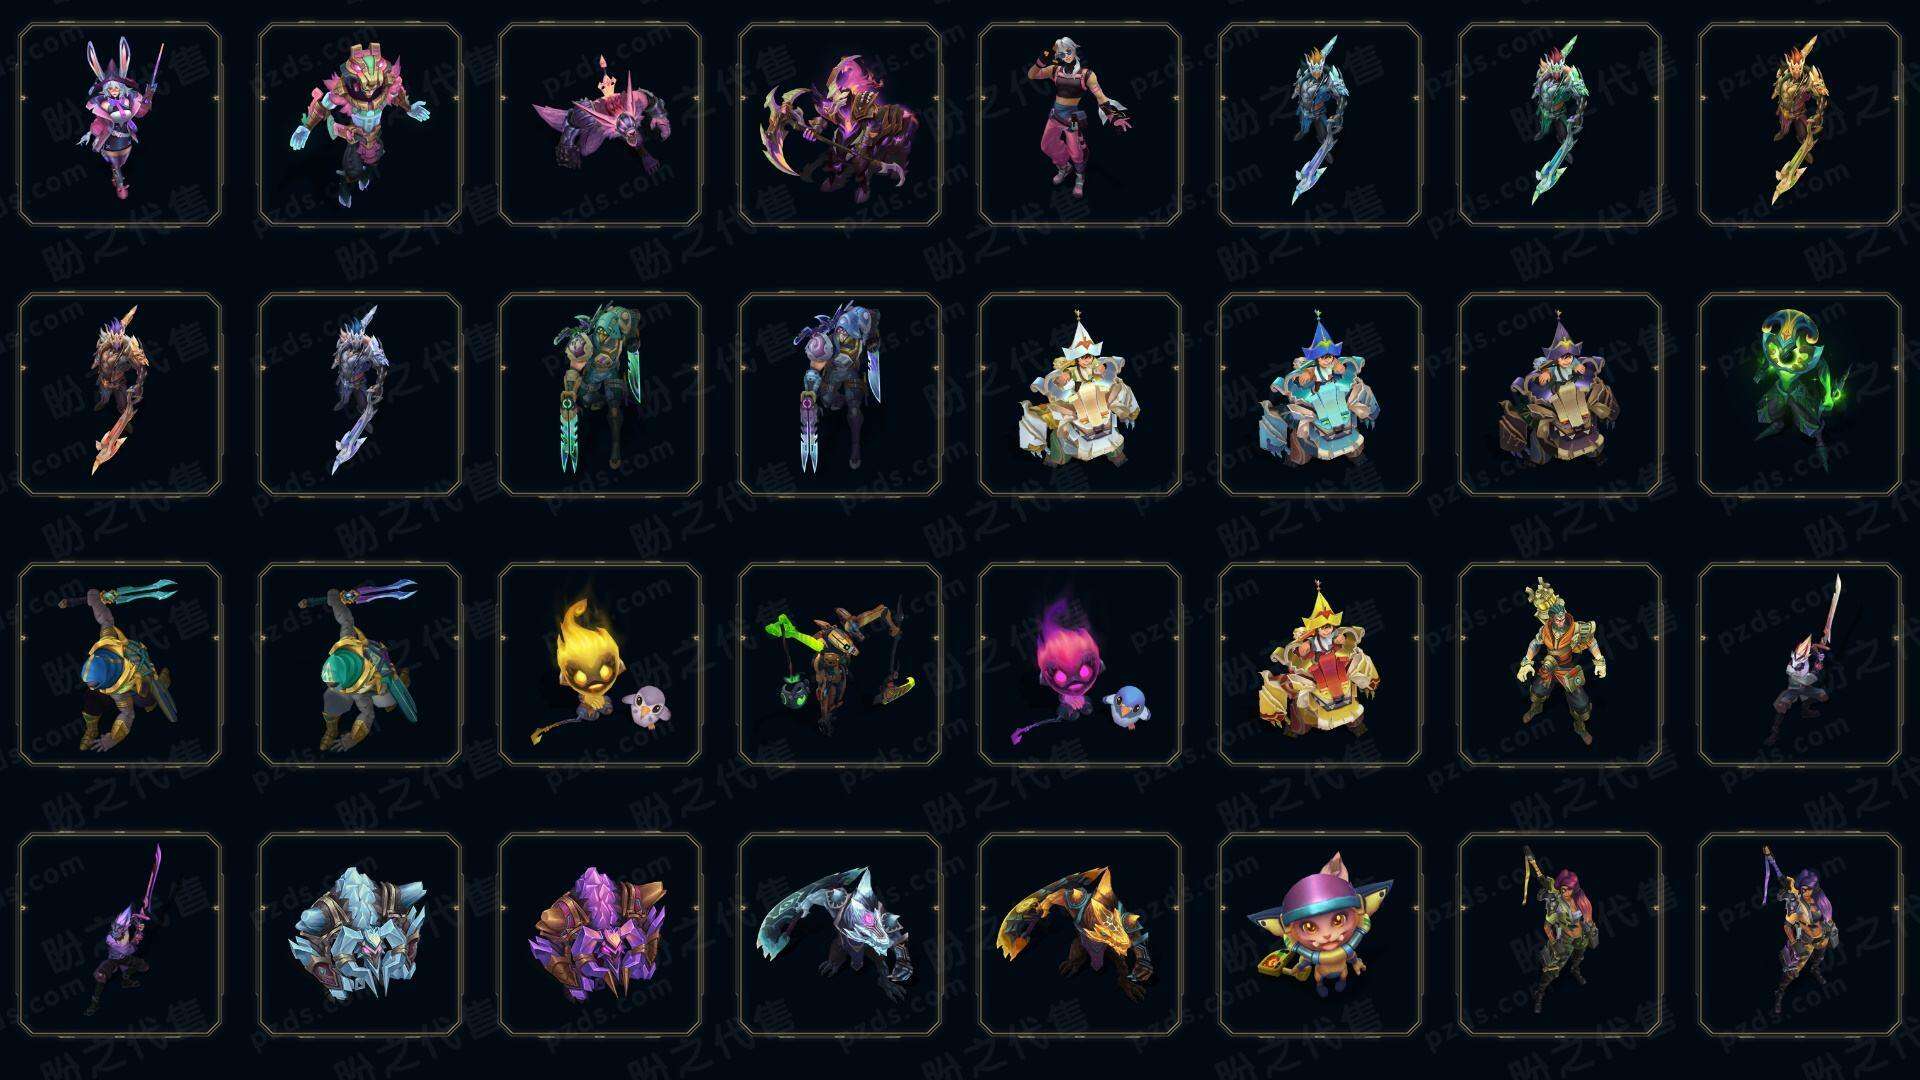Pick the blue-hat wizard in teal robes
The height and width of the screenshot is (1080, 1920).
point(1320,394)
